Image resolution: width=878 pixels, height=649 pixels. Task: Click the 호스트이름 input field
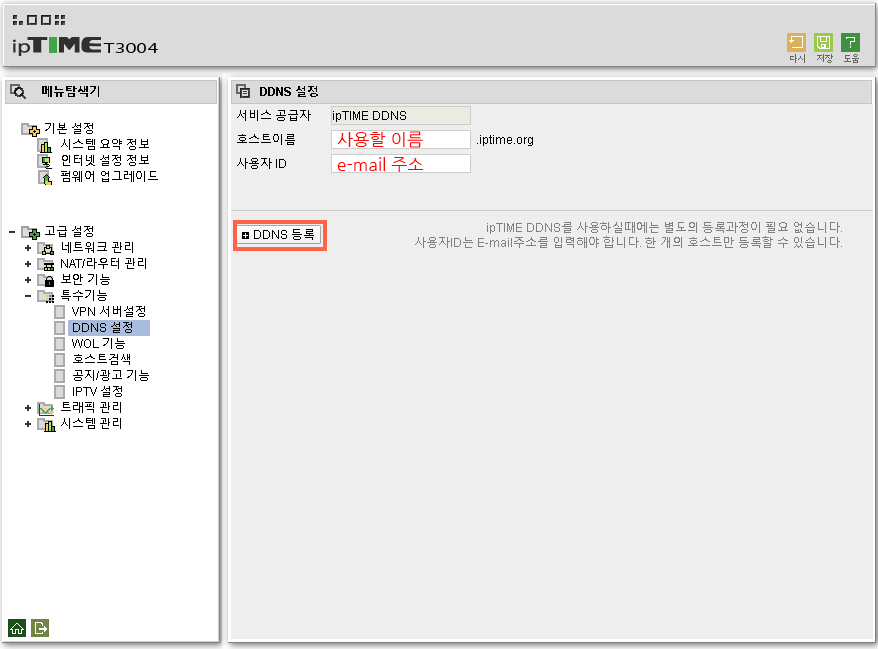click(401, 139)
